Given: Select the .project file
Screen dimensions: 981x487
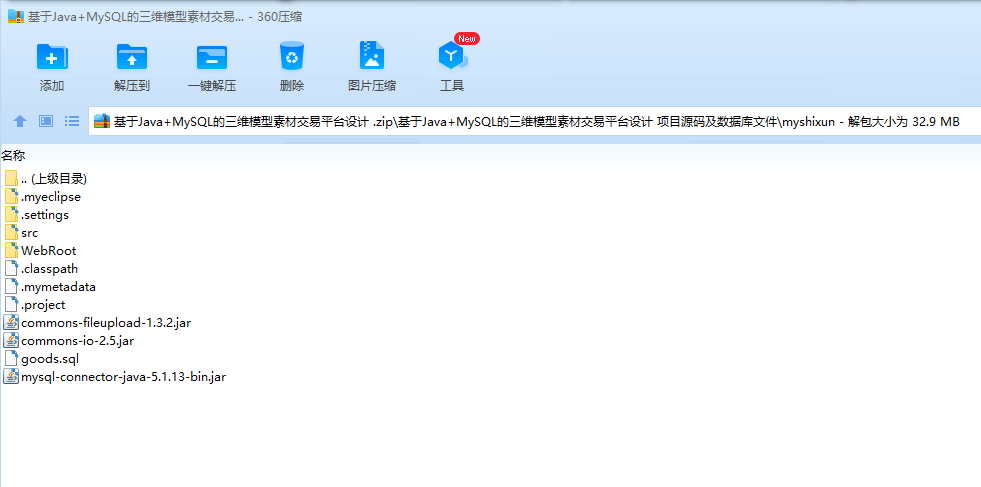Looking at the screenshot, I should (34, 305).
